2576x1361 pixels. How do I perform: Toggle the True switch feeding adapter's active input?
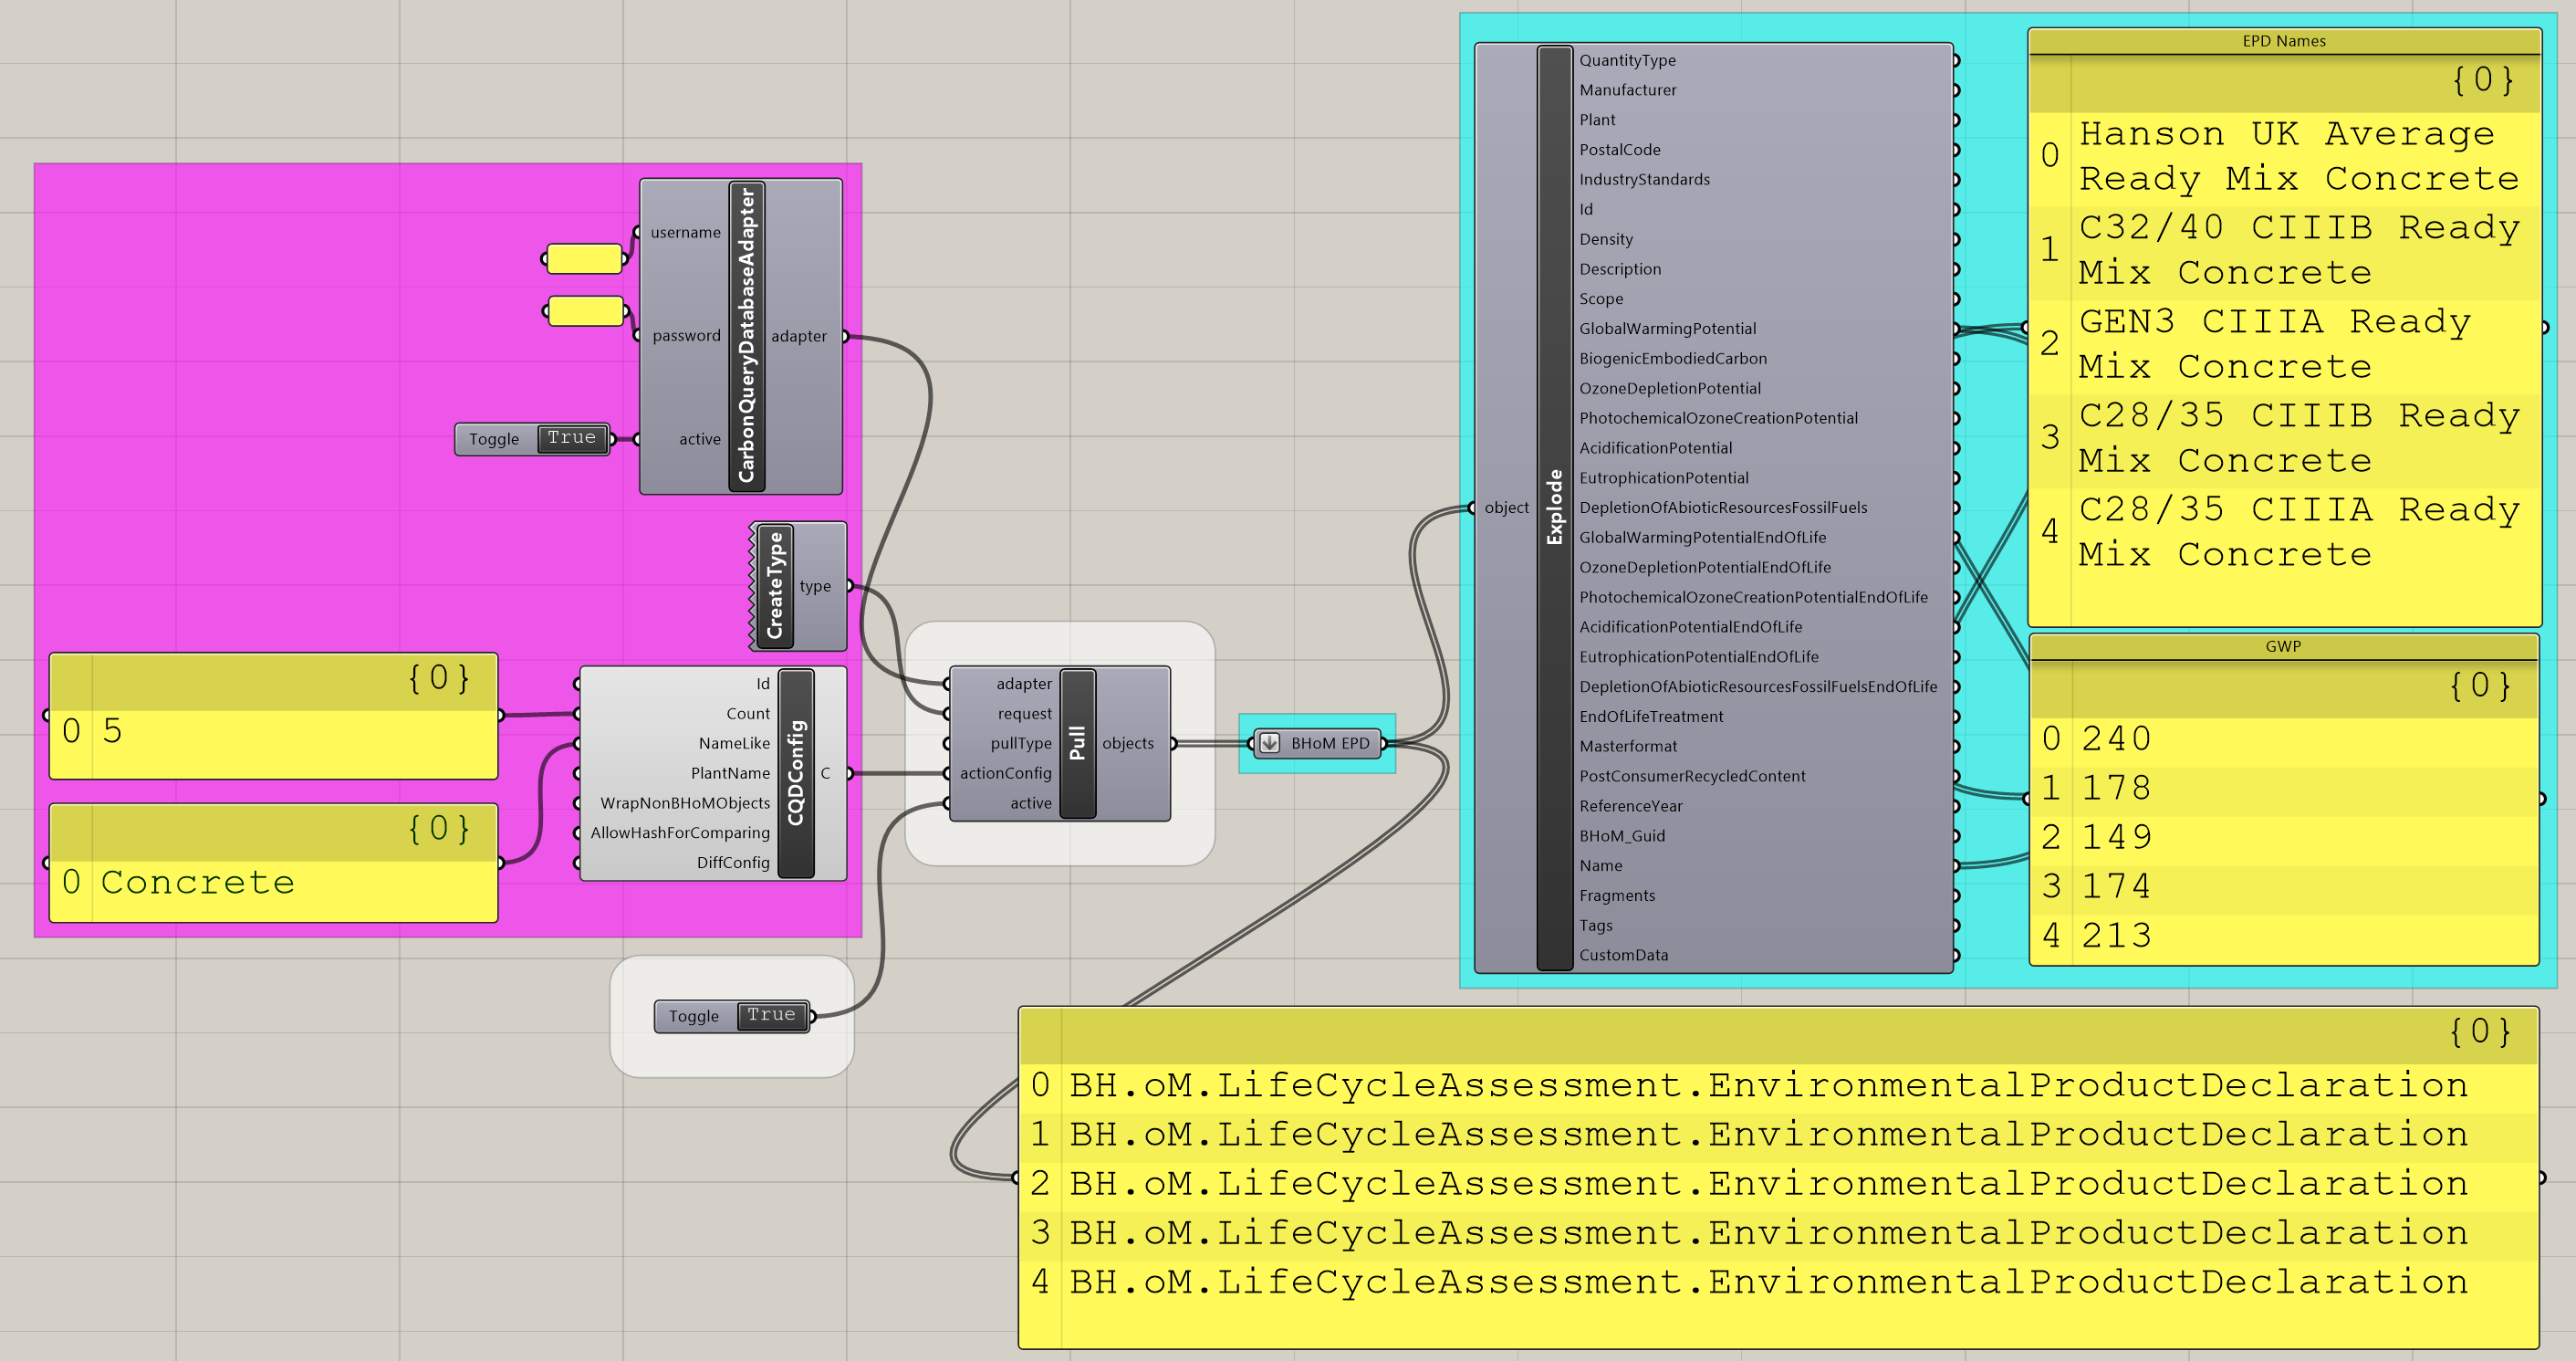(571, 438)
